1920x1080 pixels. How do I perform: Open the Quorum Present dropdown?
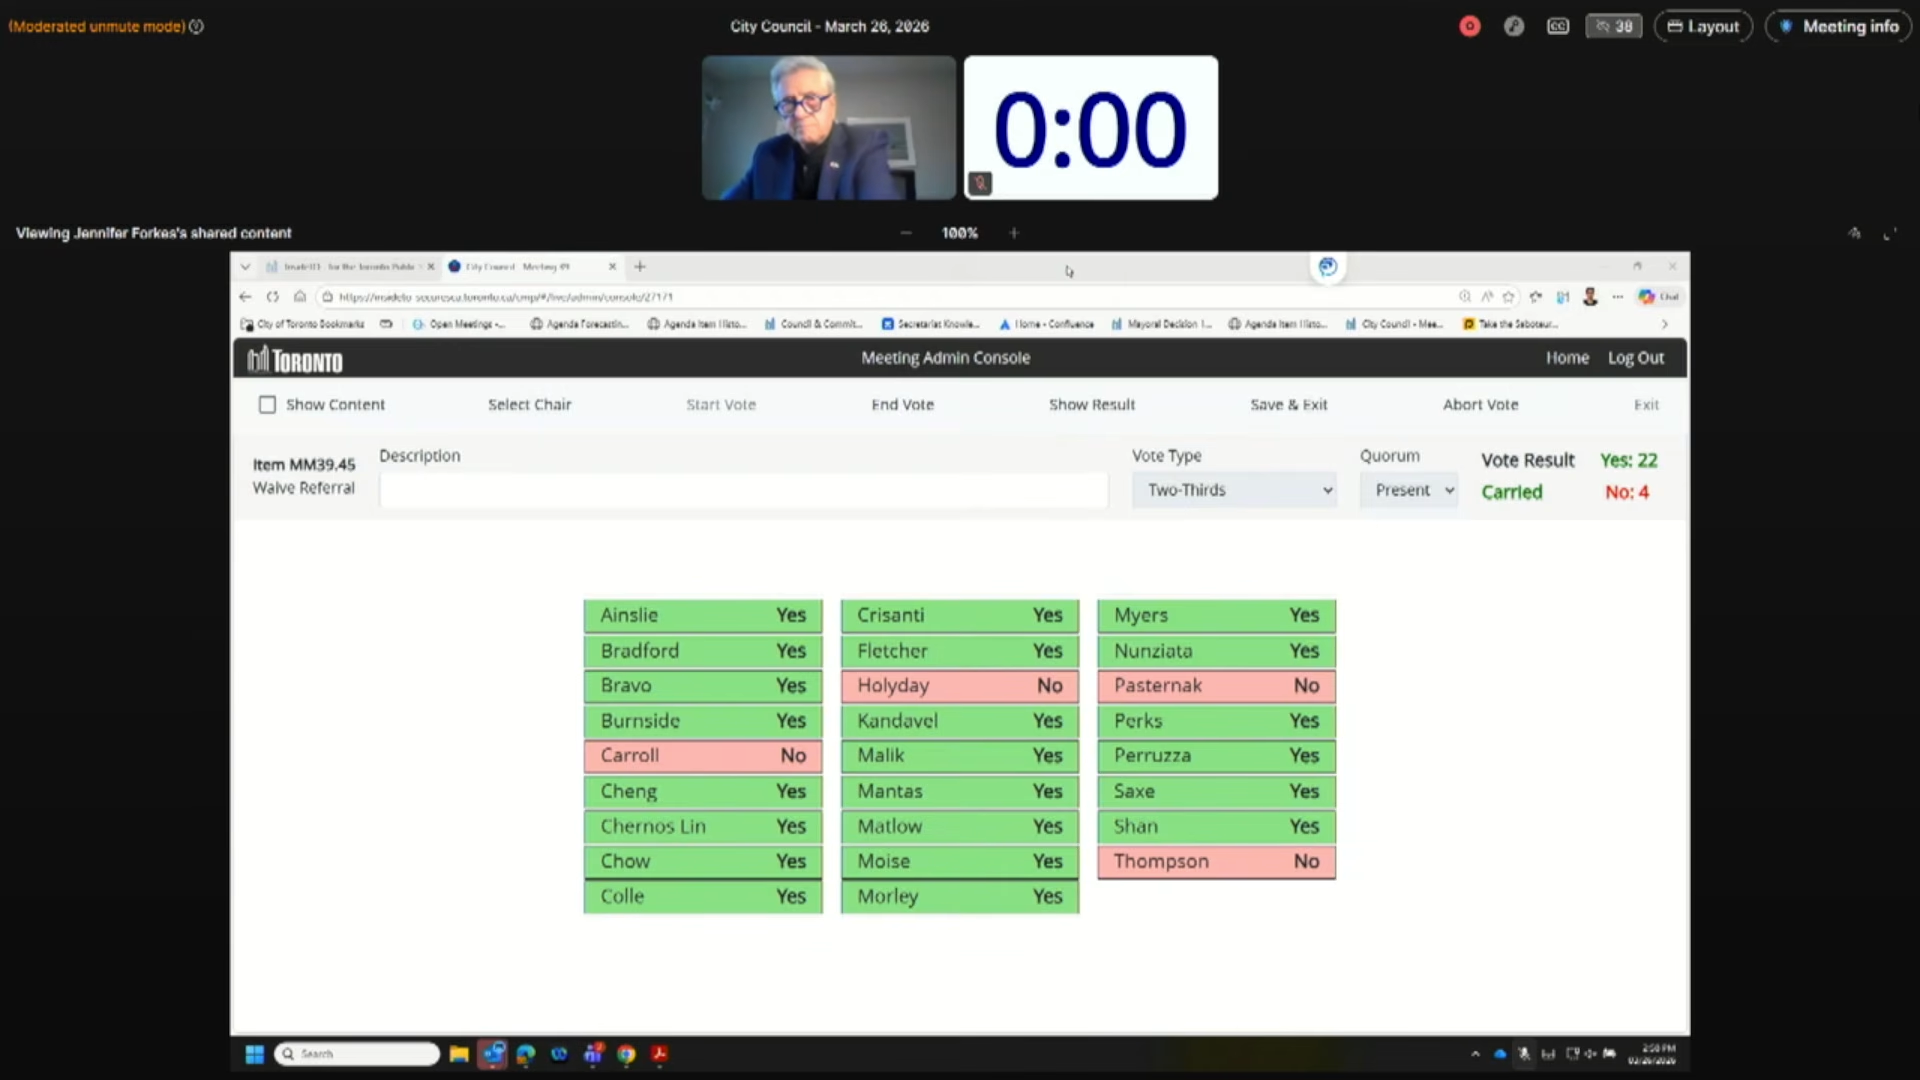(x=1408, y=490)
